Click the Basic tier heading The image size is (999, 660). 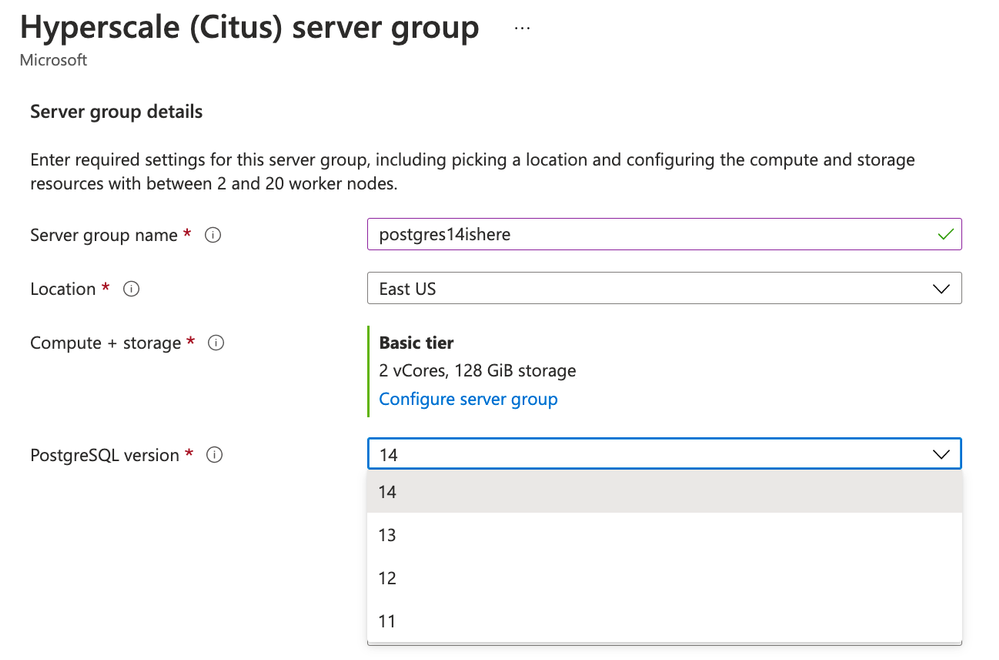(416, 343)
